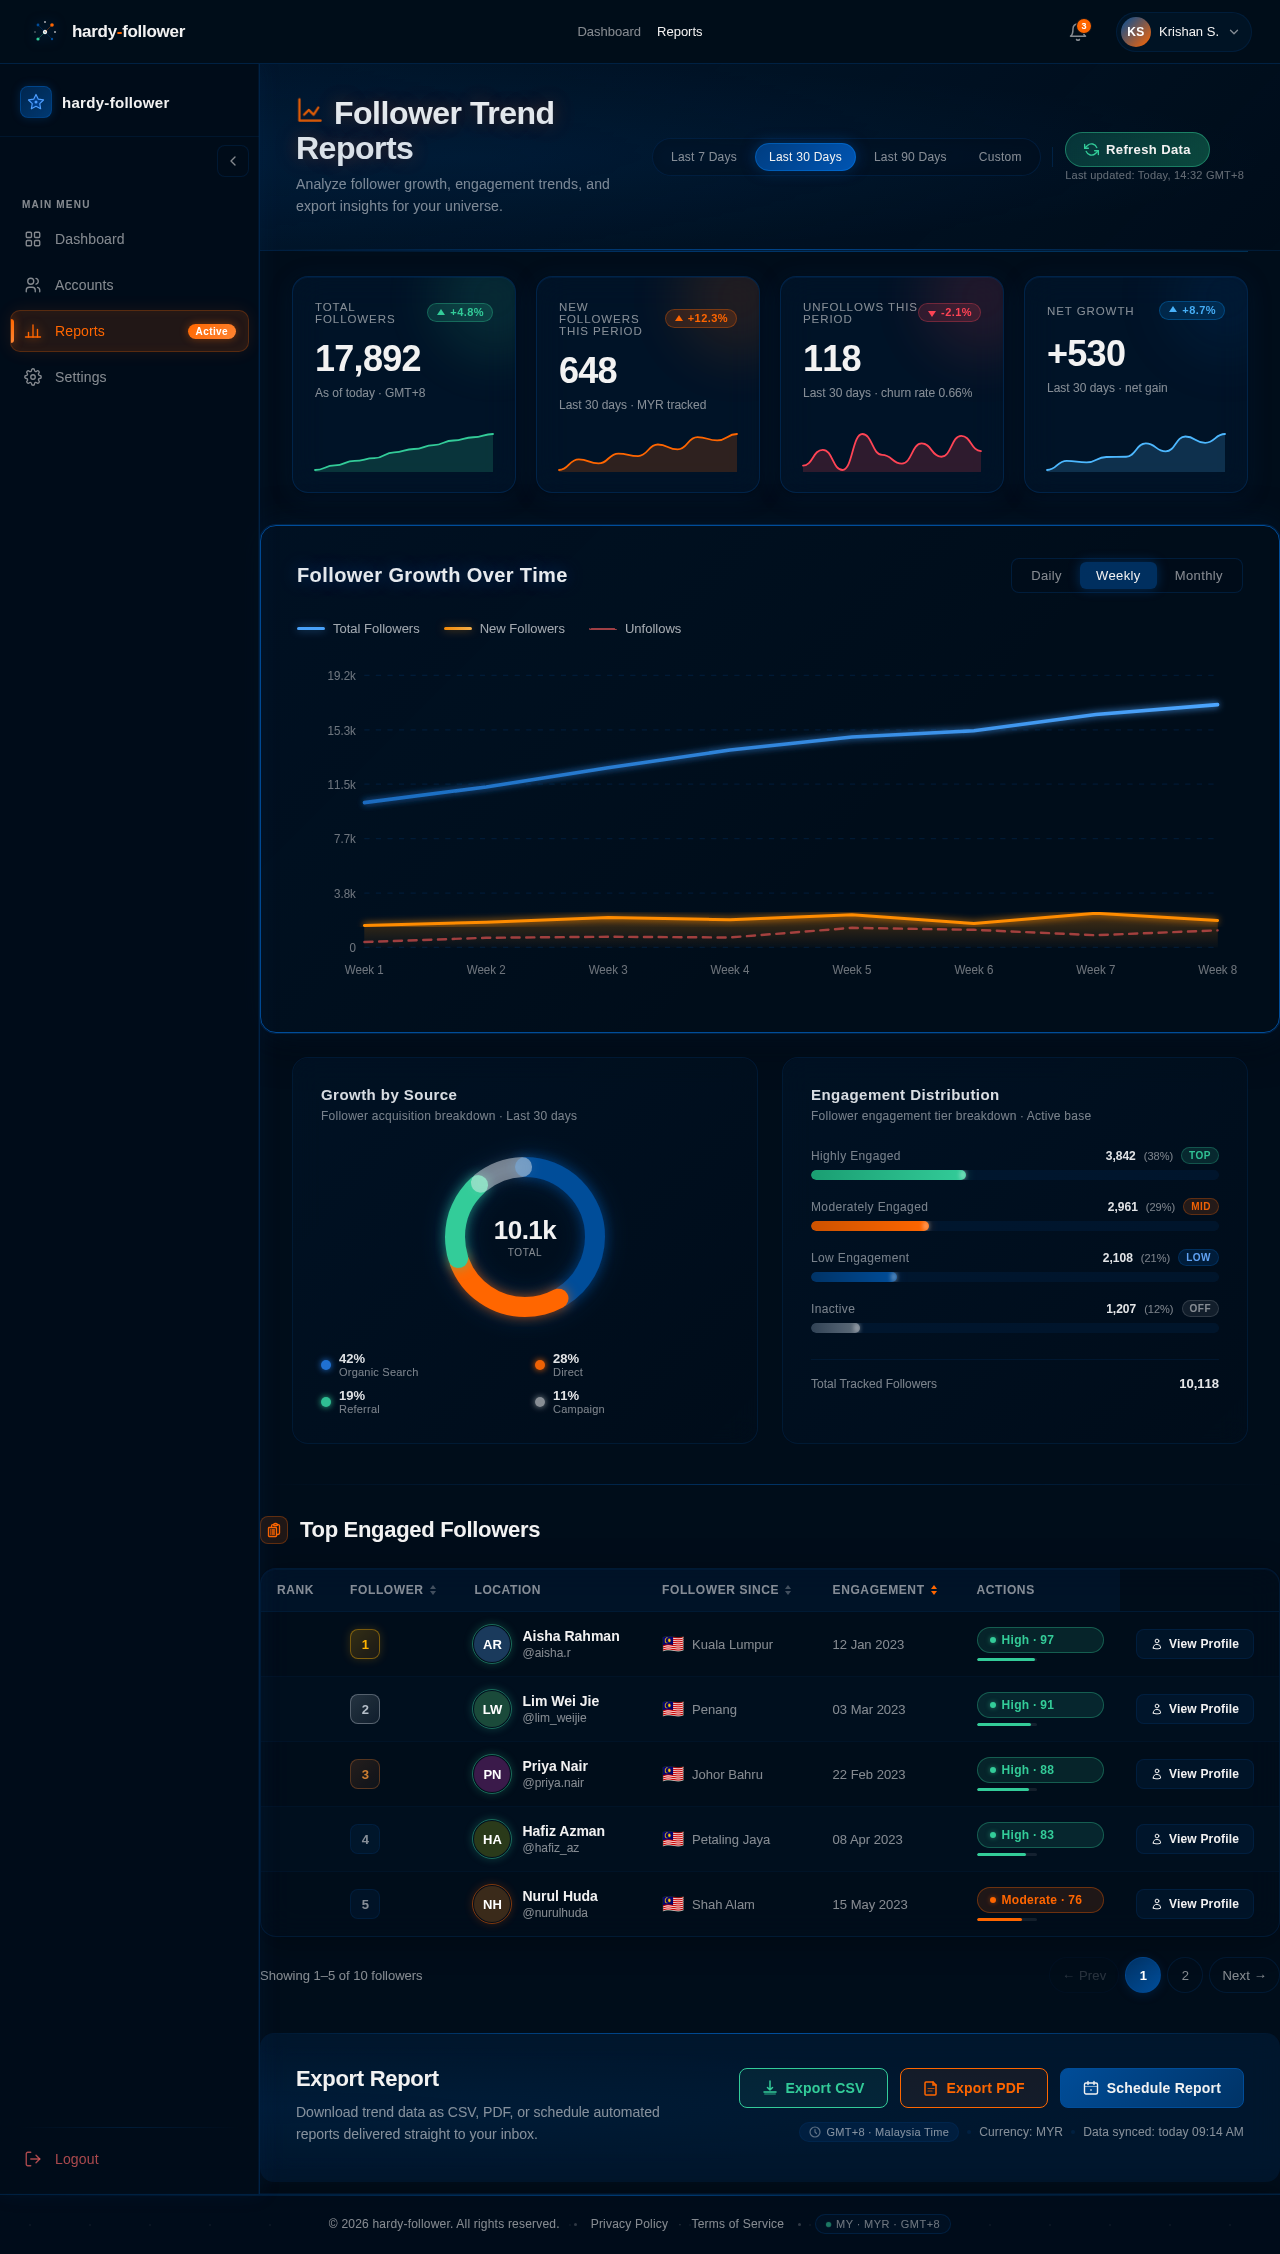Go to Accounts in sidebar menu
The image size is (1280, 2254).
pos(130,285)
